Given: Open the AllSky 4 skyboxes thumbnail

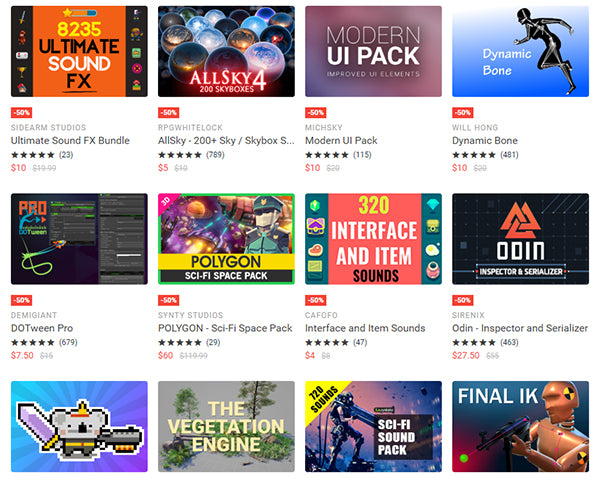Looking at the screenshot, I should click(226, 51).
